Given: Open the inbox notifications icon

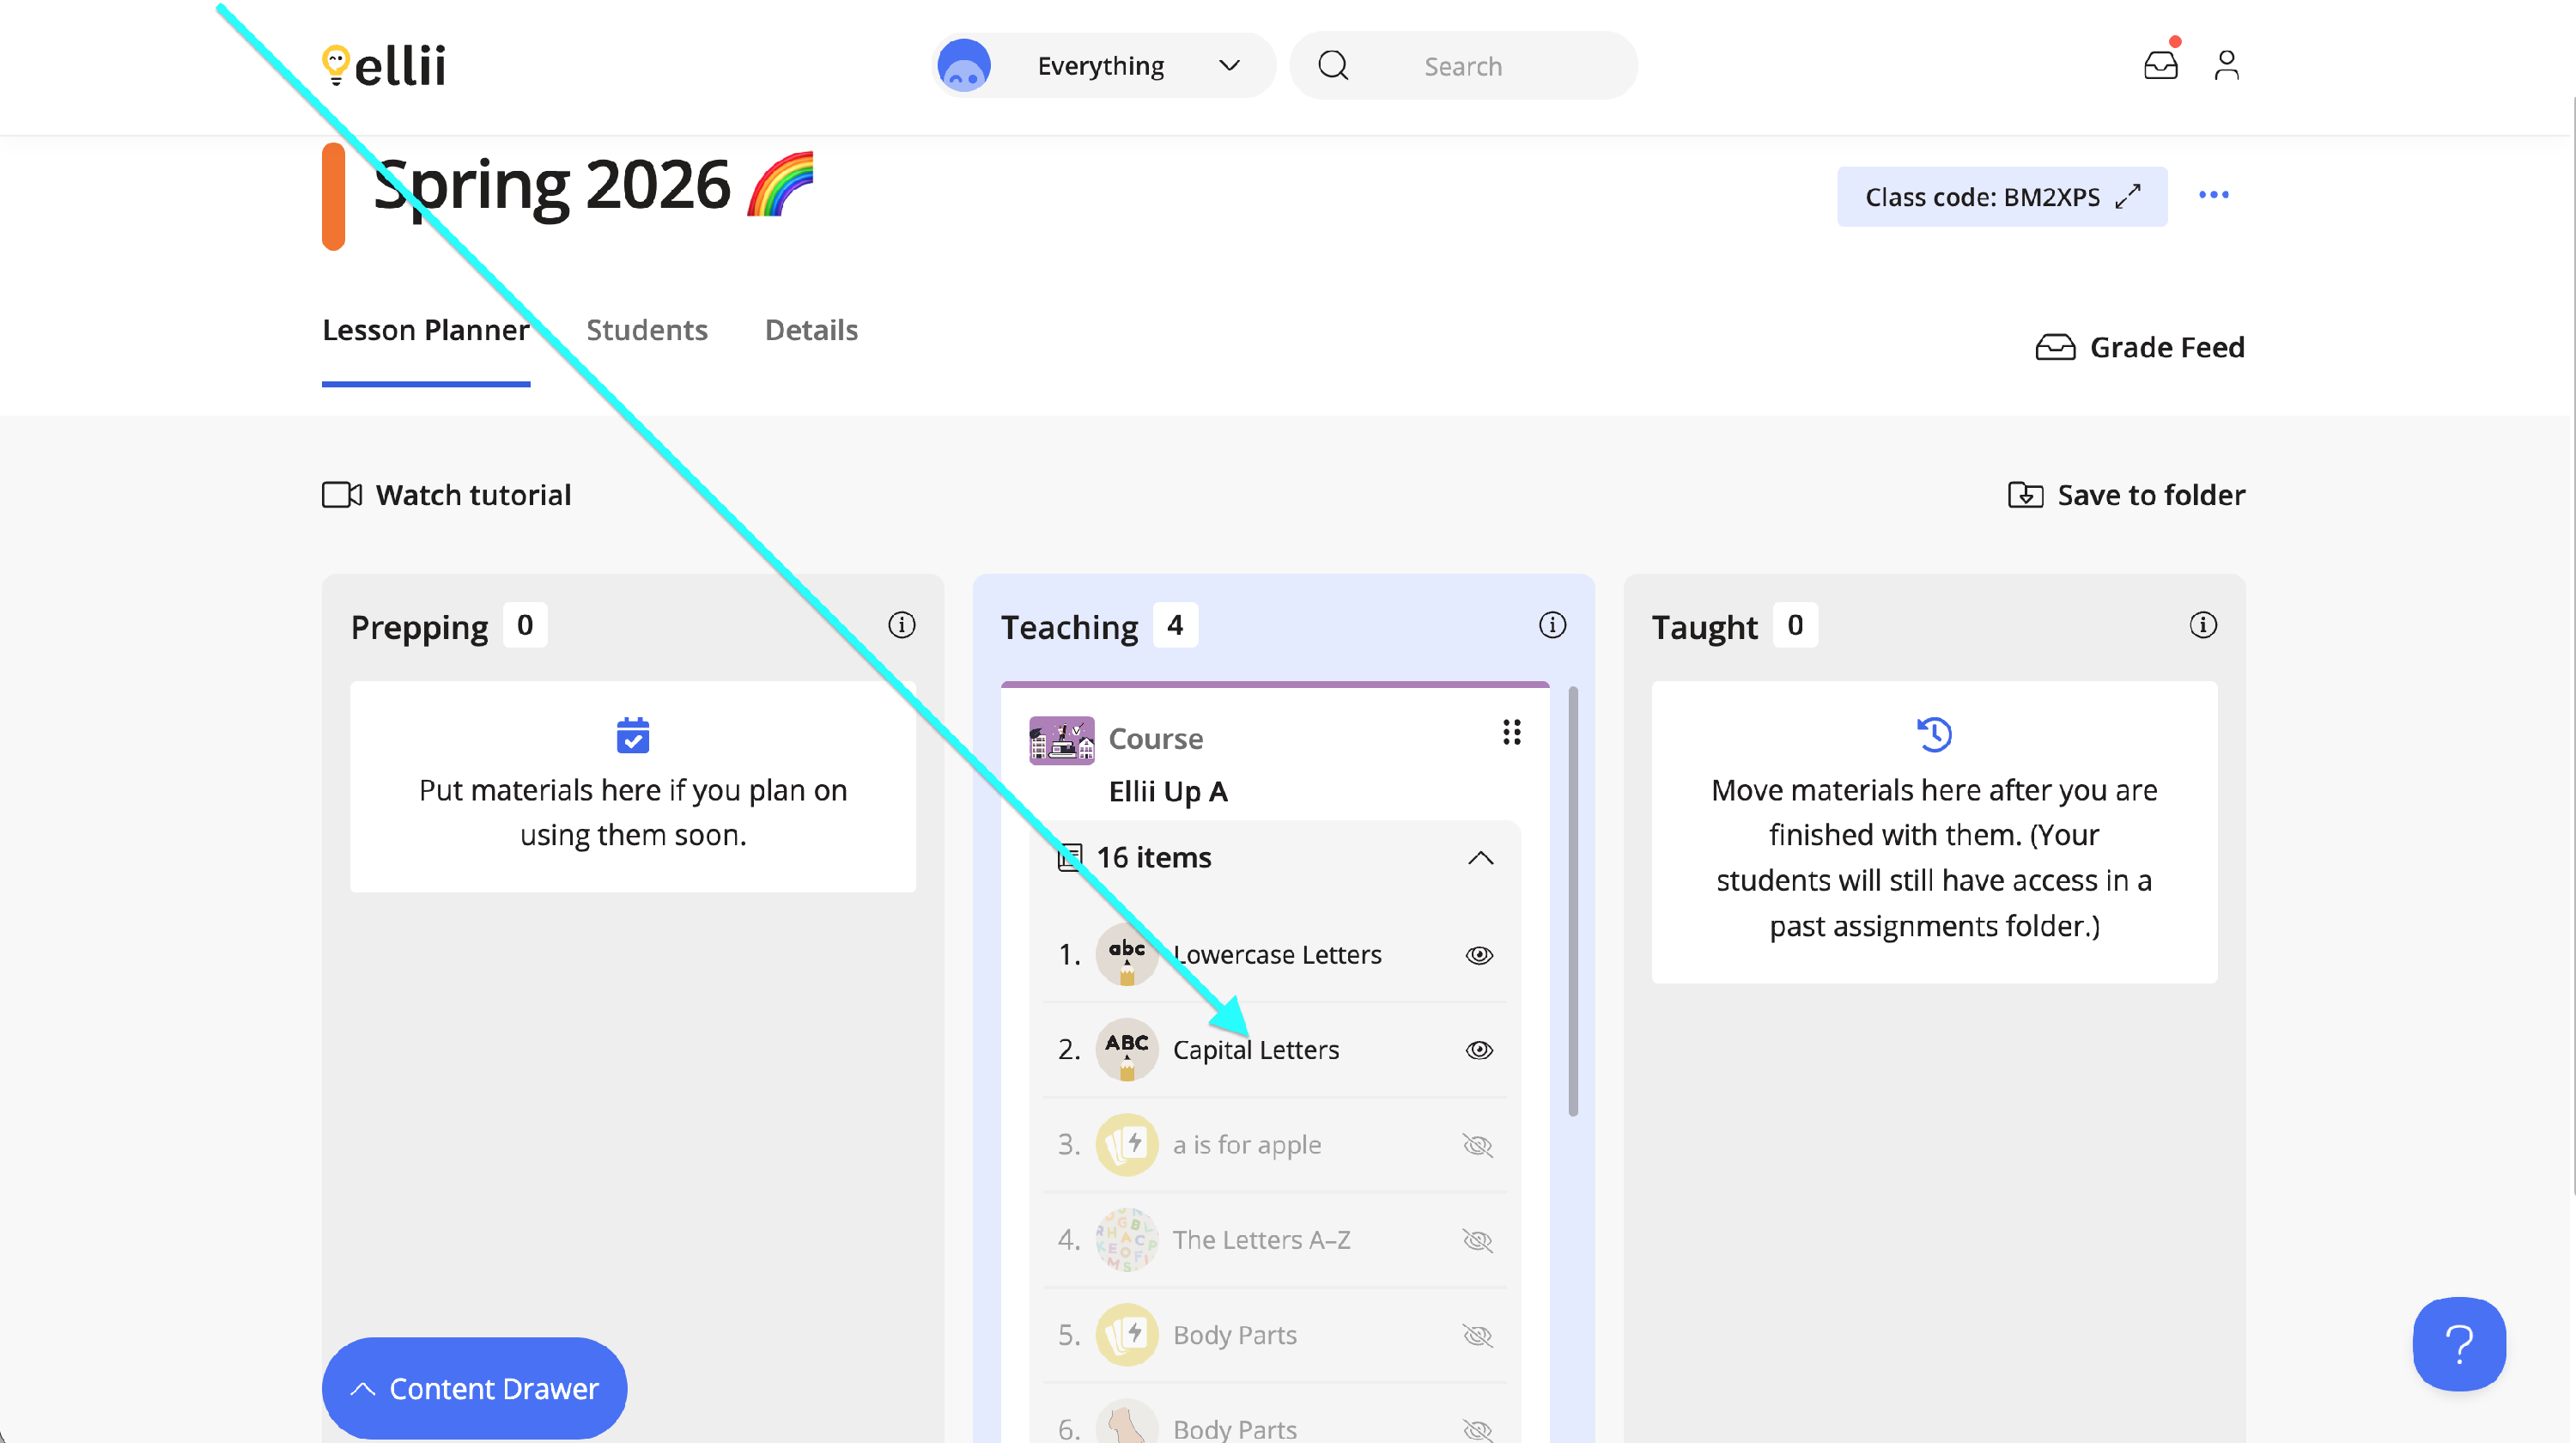Looking at the screenshot, I should click(2160, 66).
